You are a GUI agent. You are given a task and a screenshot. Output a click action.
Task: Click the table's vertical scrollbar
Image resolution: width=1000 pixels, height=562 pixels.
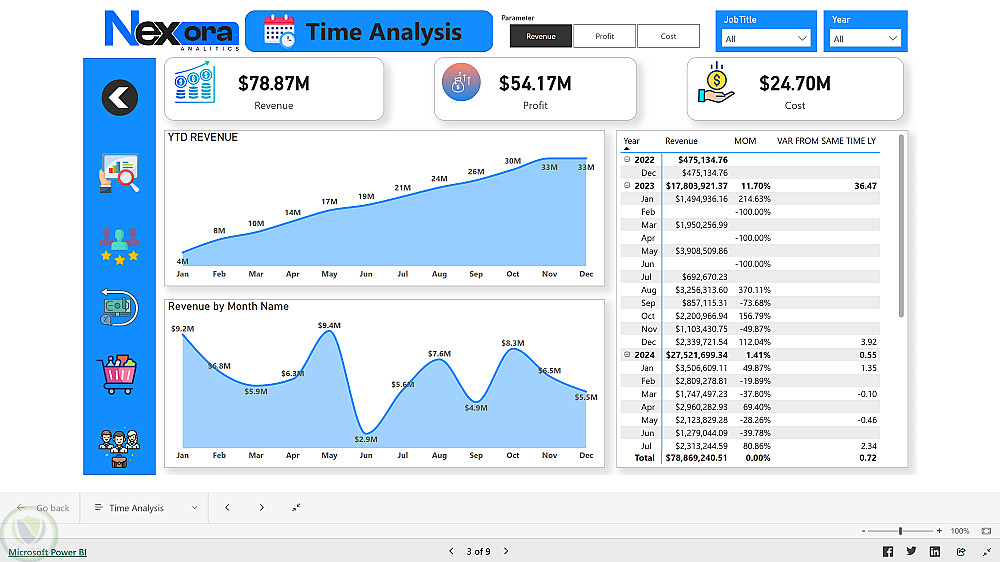[x=901, y=226]
